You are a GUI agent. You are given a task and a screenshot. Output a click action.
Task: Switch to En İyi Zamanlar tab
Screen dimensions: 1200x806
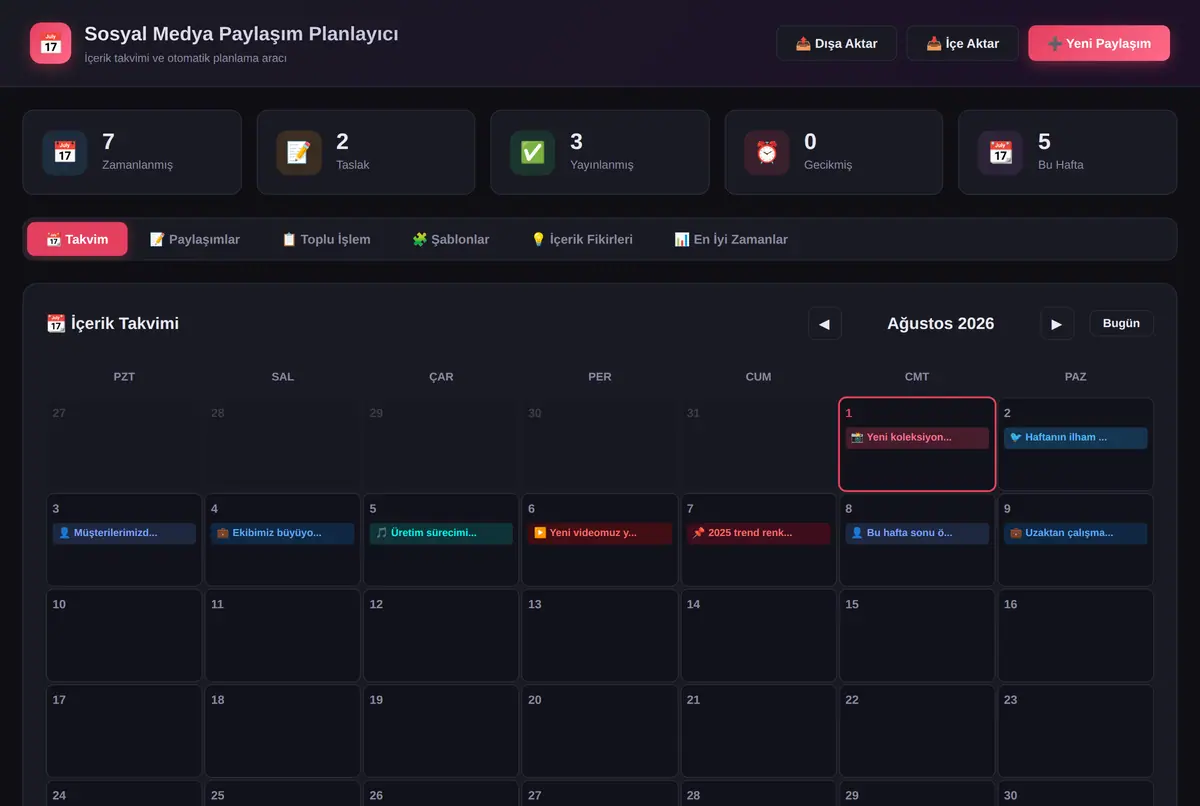tap(731, 239)
